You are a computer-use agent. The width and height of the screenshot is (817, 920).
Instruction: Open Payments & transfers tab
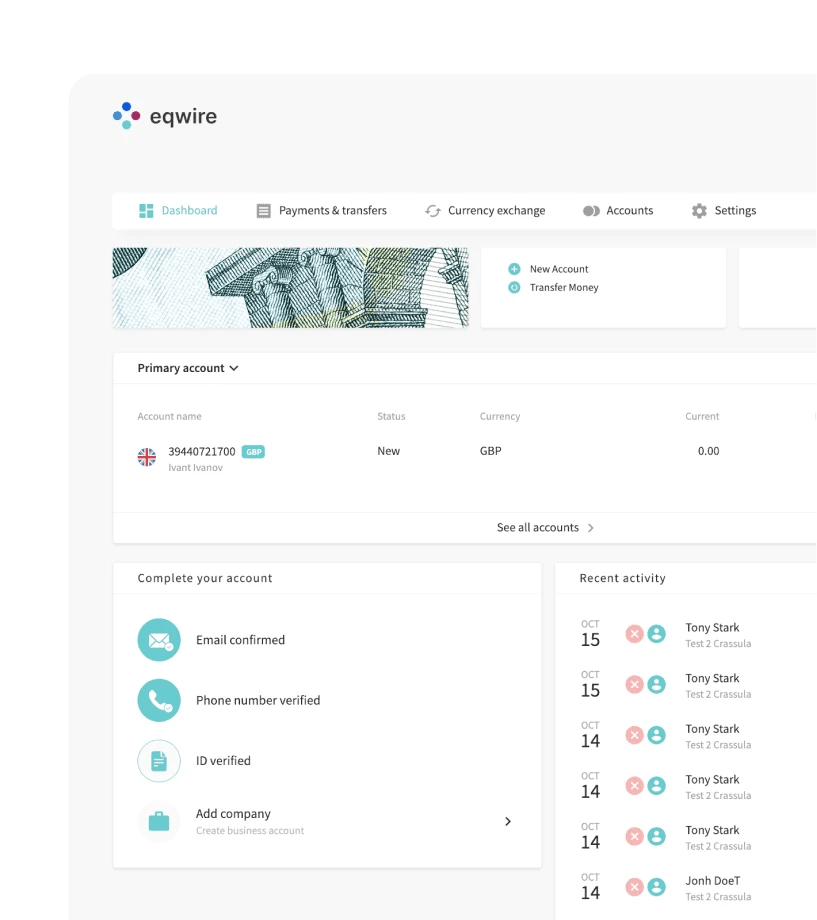(322, 211)
